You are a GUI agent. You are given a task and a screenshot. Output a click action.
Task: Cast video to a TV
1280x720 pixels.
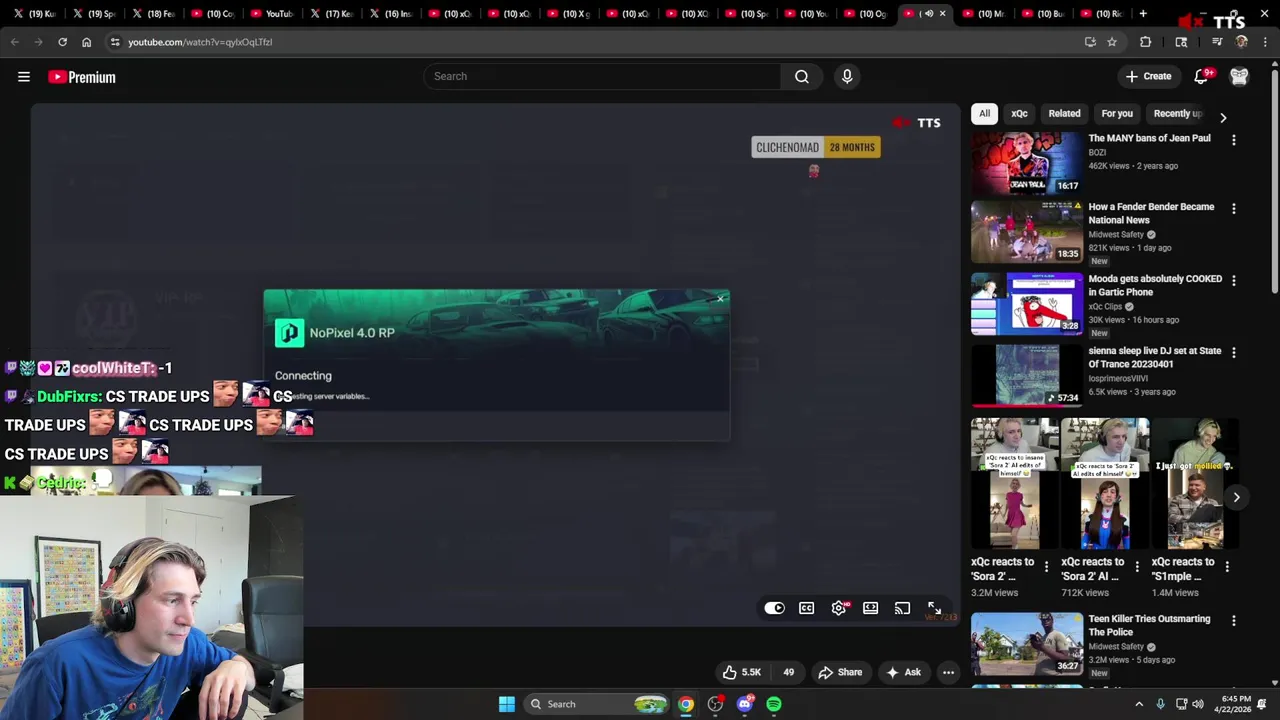point(903,608)
